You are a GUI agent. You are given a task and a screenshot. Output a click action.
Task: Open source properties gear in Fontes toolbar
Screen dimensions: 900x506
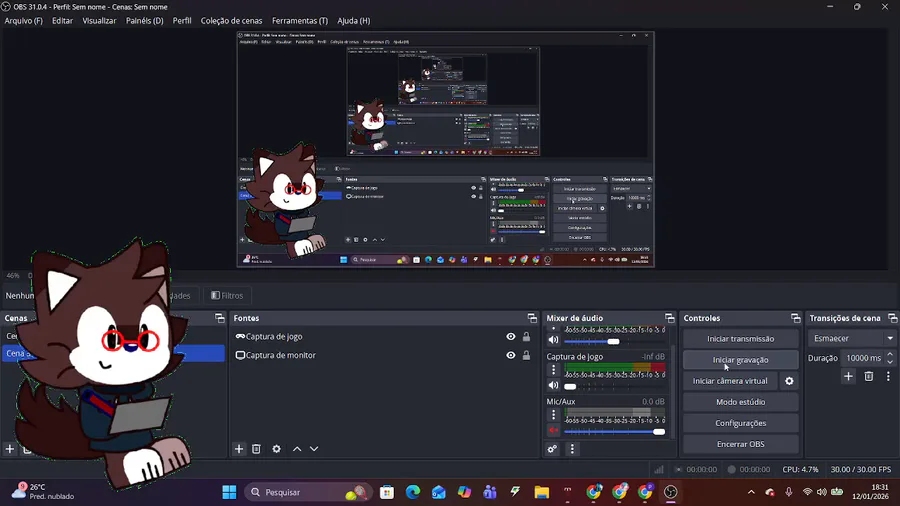277,449
